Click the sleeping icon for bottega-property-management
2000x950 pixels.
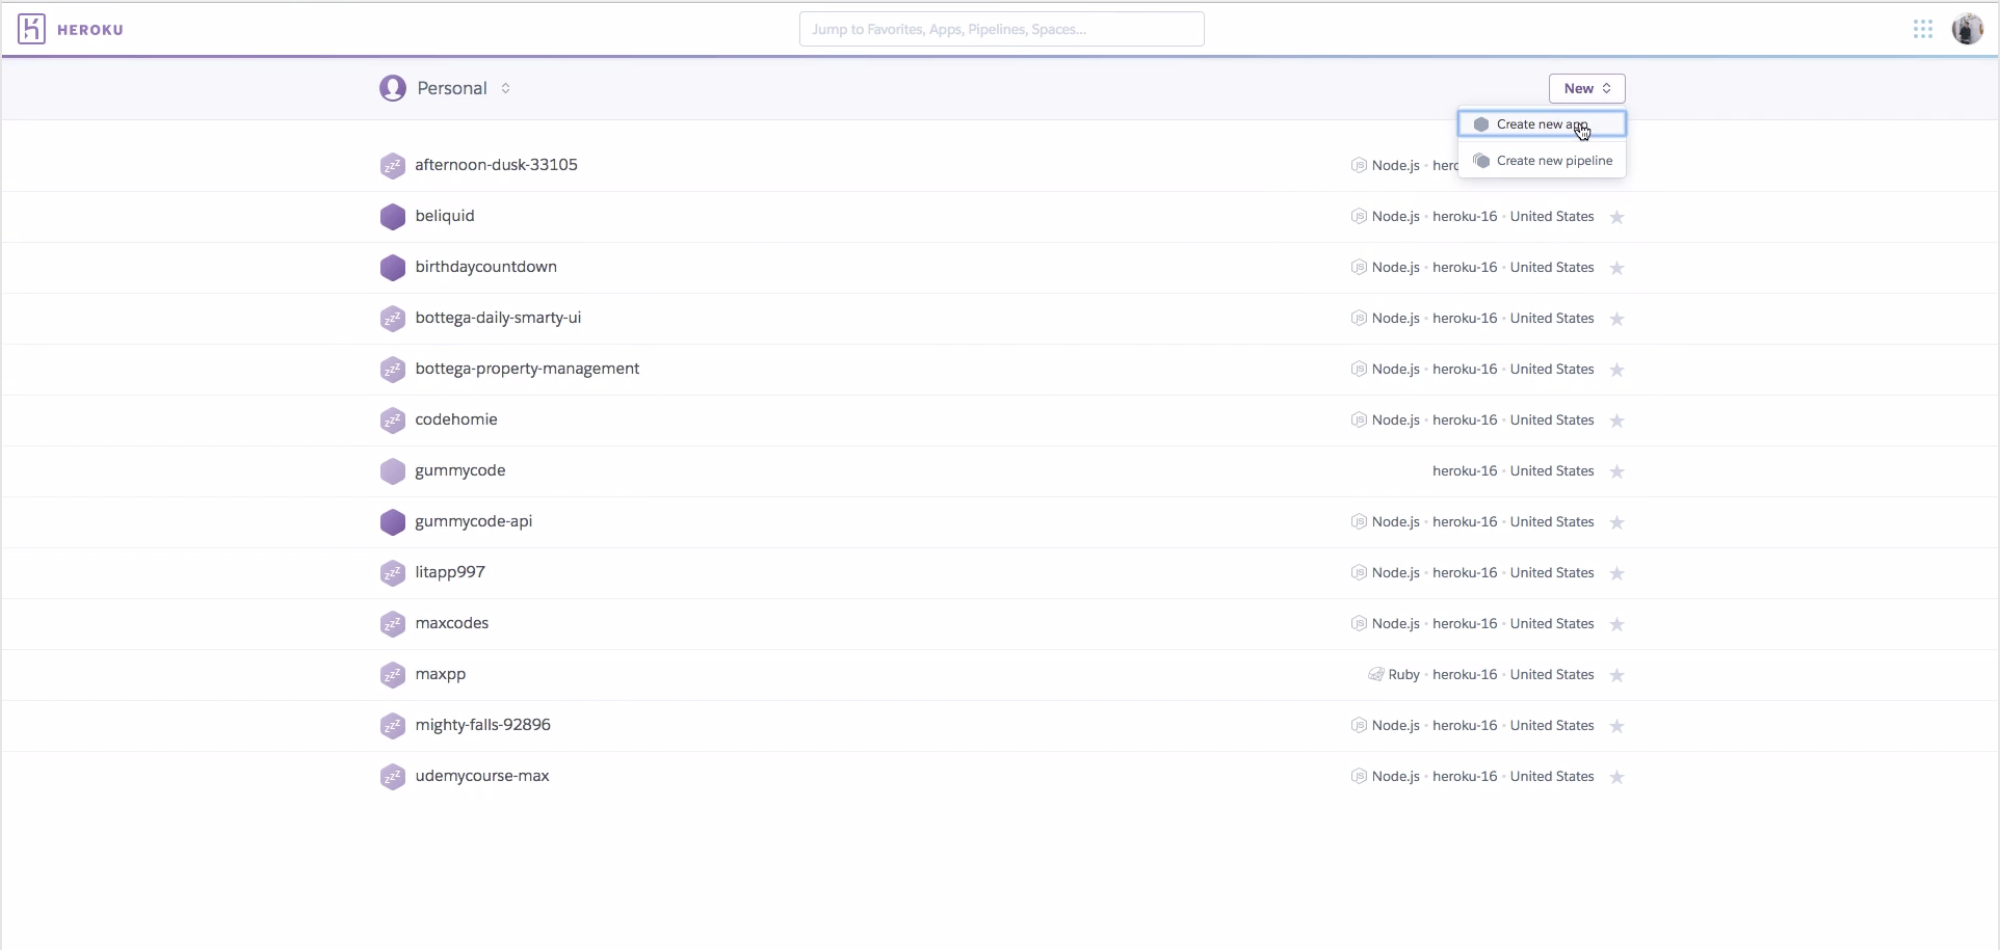393,370
